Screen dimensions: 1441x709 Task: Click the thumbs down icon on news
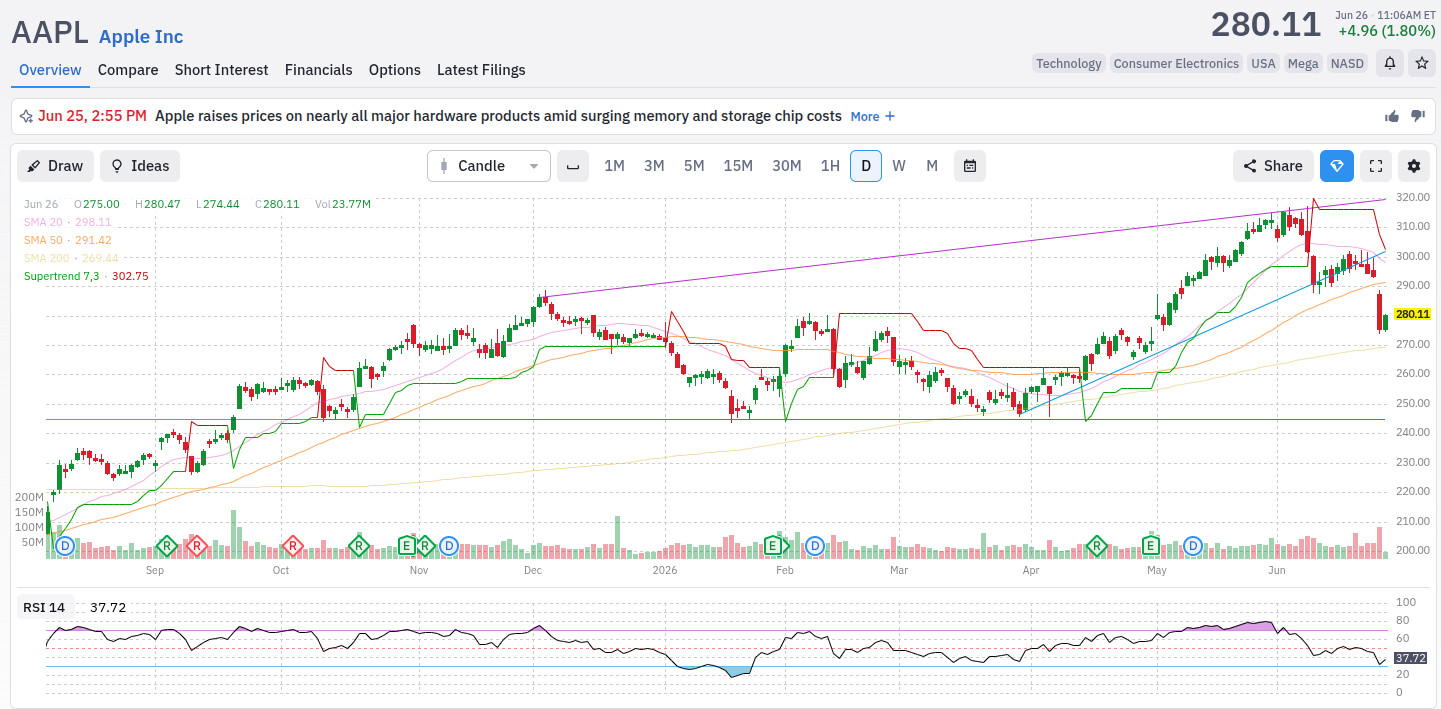(x=1417, y=116)
